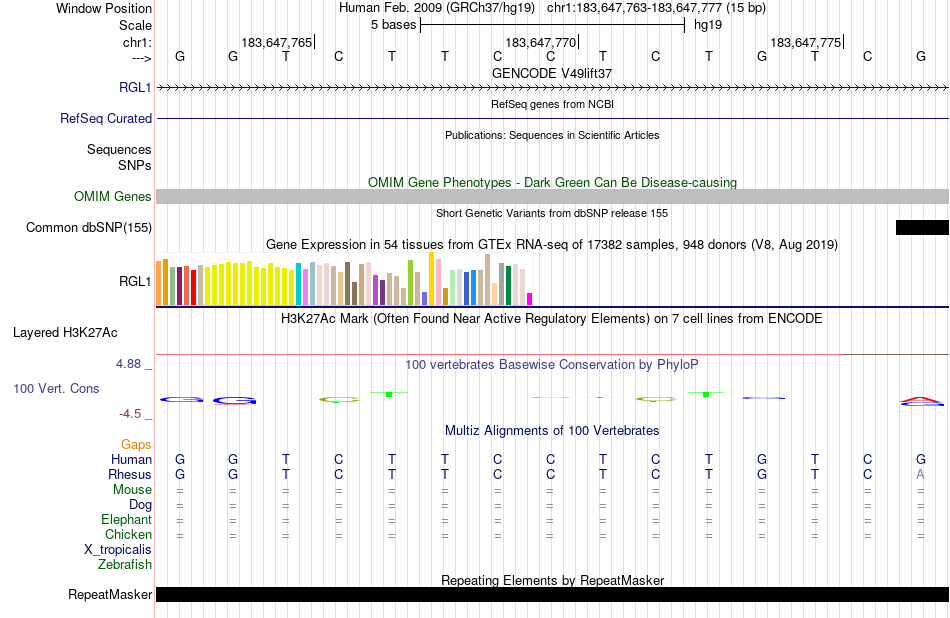
Task: Click the RepeatMasker track label
Action: pyautogui.click(x=110, y=595)
